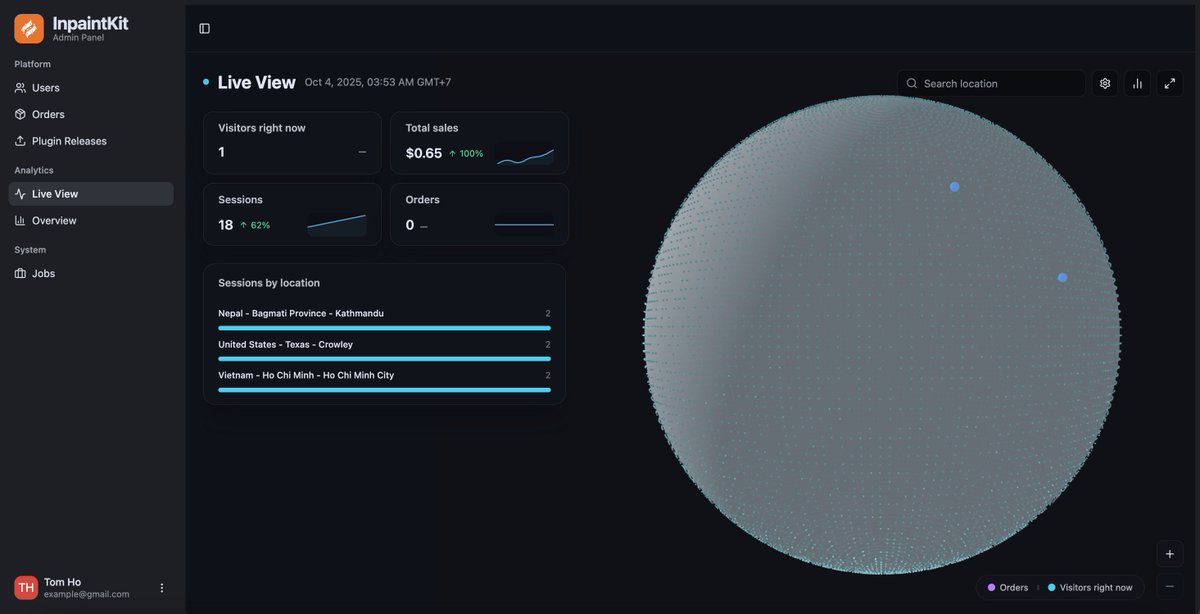Click the TH user avatar
Viewport: 1200px width, 614px height.
point(26,588)
